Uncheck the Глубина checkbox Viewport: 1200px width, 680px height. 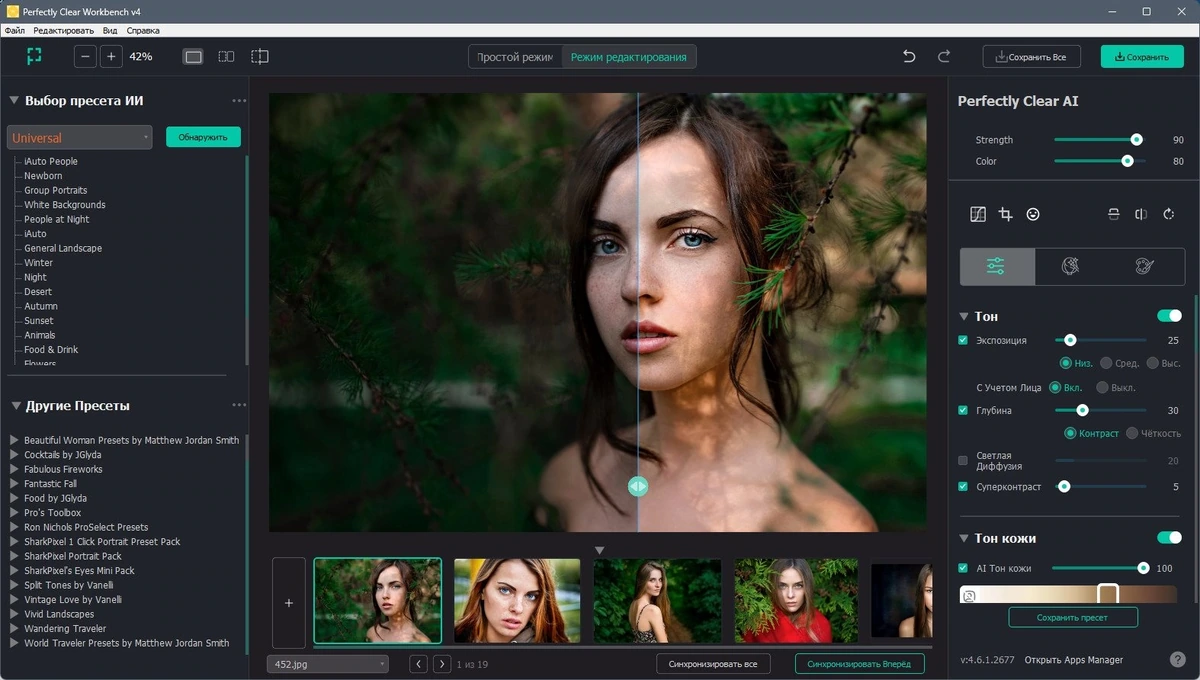[x=963, y=410]
